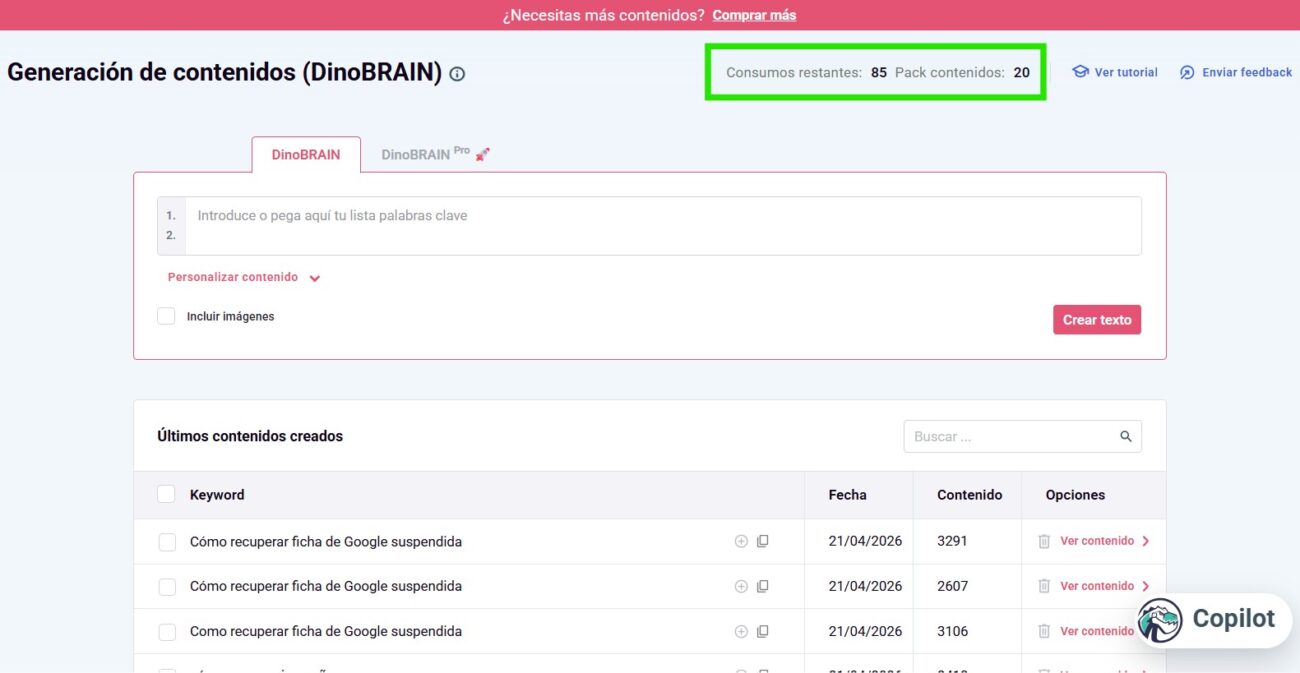Delete the 3106 row using its trash icon
Image resolution: width=1300 pixels, height=673 pixels.
(x=1044, y=631)
